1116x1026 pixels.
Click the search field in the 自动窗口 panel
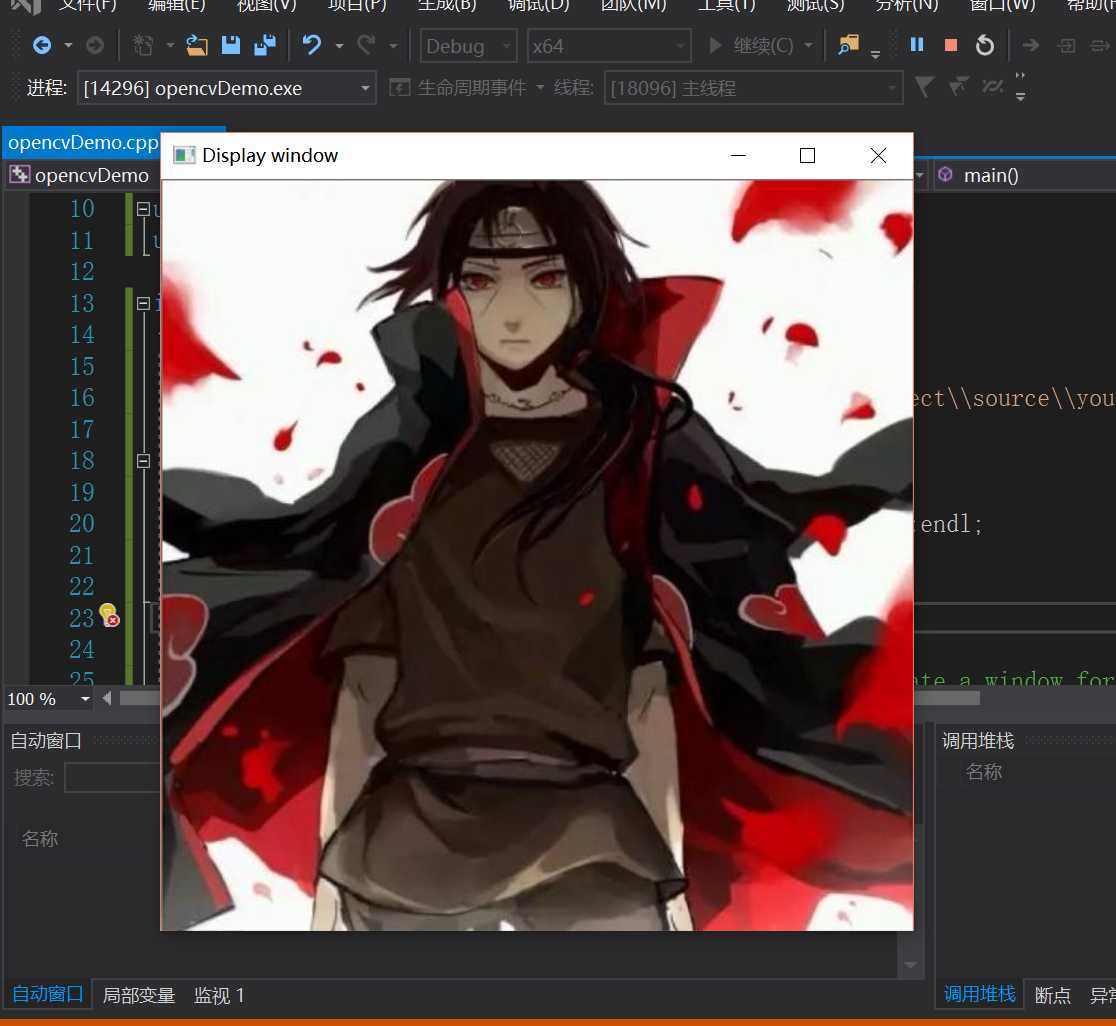click(x=112, y=777)
